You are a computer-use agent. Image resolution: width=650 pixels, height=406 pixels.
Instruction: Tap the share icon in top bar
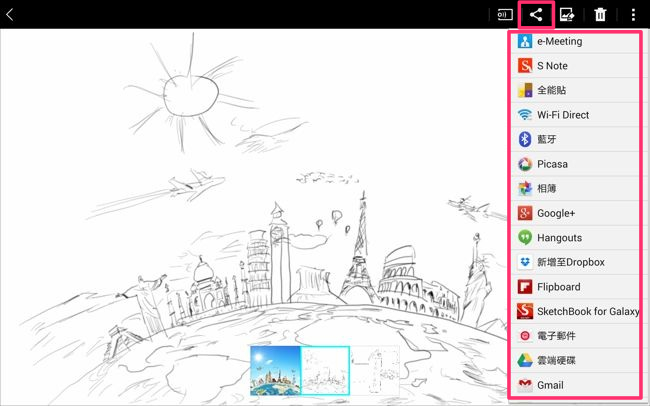pos(536,14)
